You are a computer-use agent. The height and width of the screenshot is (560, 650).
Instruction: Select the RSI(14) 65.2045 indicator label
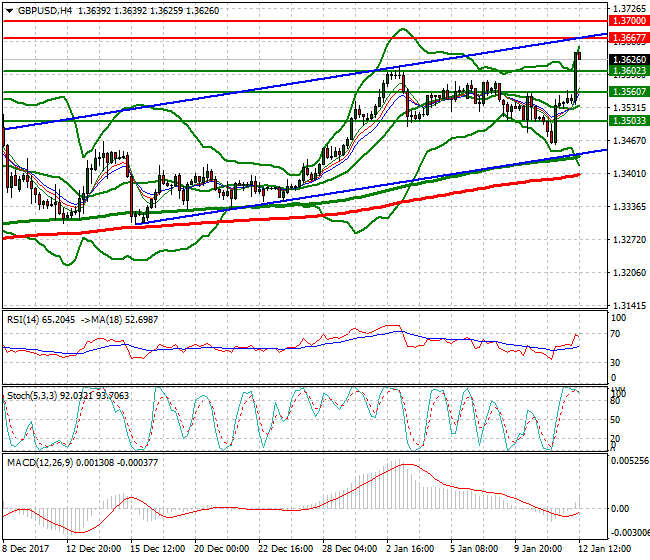41,320
